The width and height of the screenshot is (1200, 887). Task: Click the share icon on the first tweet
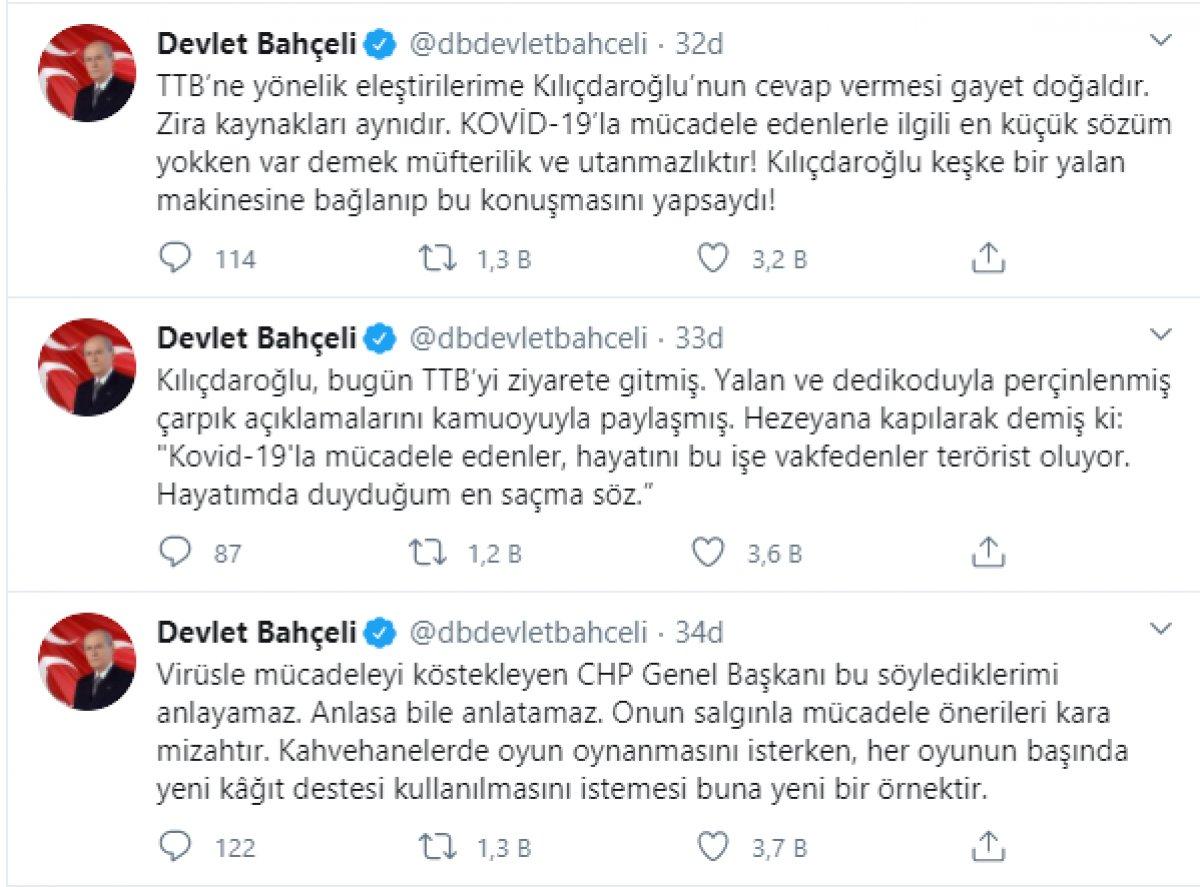tap(991, 257)
